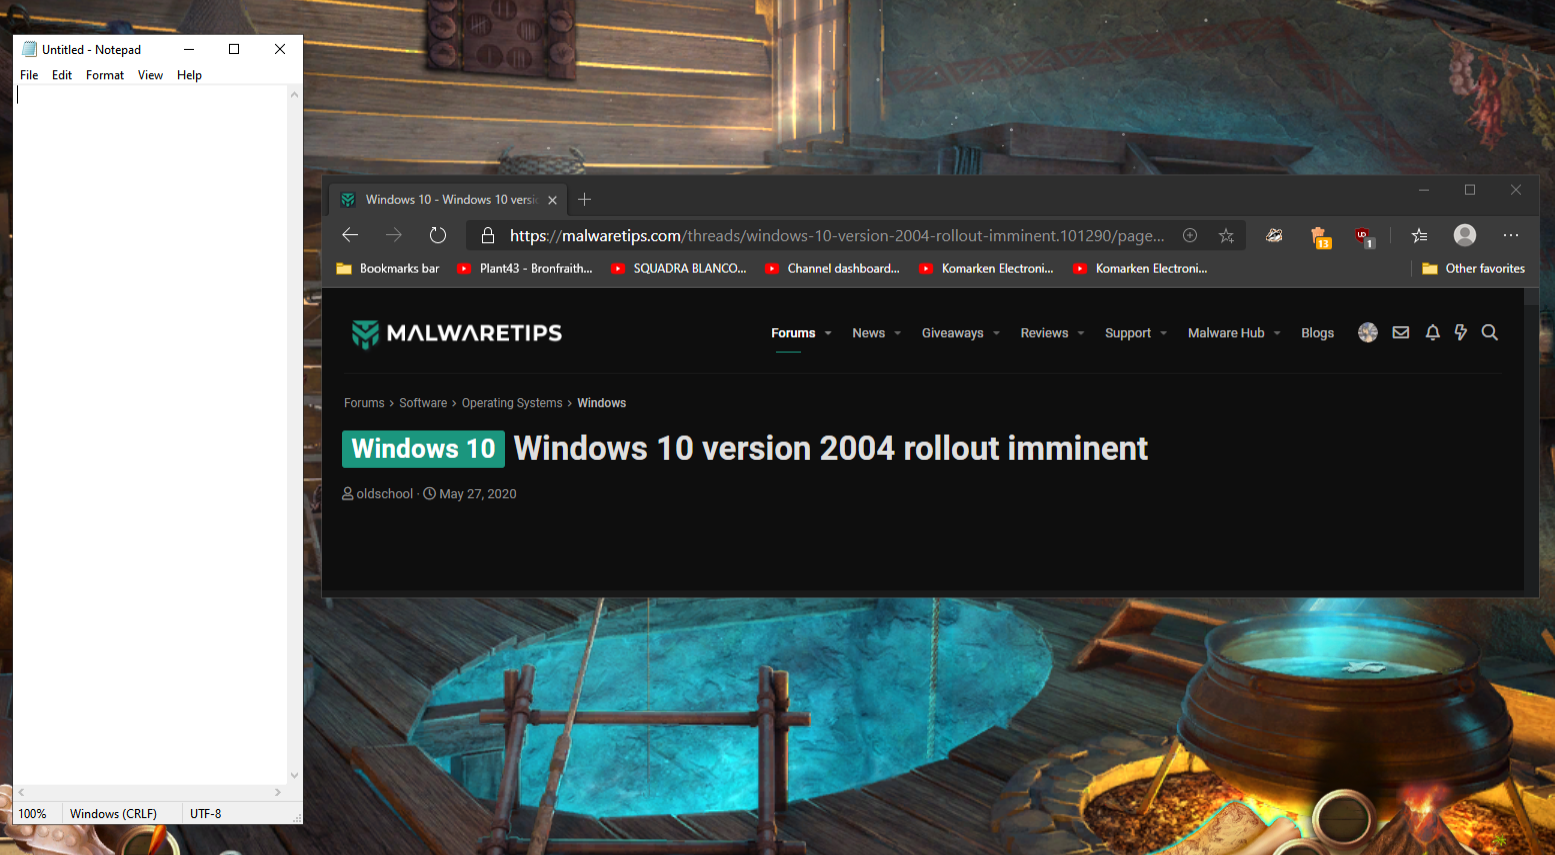Image resolution: width=1555 pixels, height=855 pixels.
Task: Open Notepad's File menu
Action: coord(29,75)
